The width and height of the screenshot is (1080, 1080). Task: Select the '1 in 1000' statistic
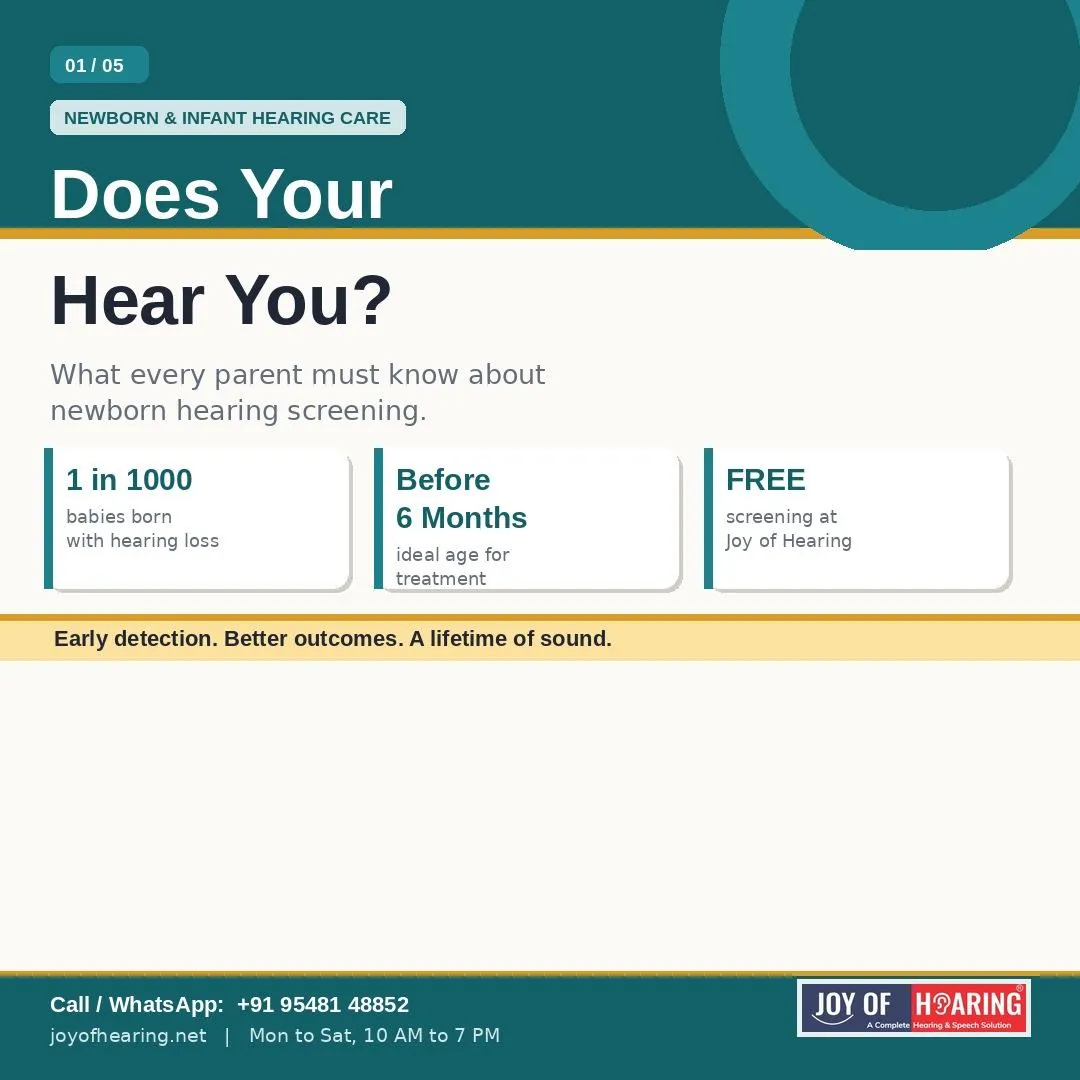[x=129, y=479]
